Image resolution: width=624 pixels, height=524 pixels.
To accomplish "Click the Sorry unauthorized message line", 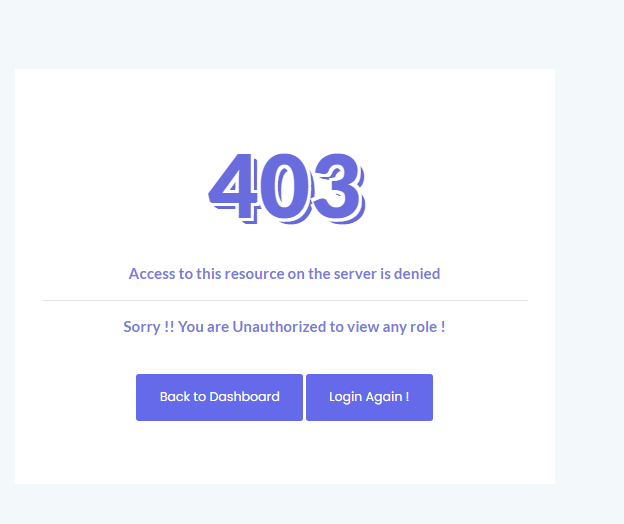I will 284,327.
